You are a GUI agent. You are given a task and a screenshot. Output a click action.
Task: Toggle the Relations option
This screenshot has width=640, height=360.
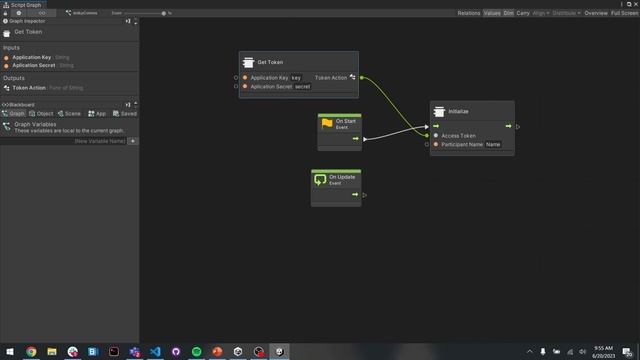tap(469, 13)
